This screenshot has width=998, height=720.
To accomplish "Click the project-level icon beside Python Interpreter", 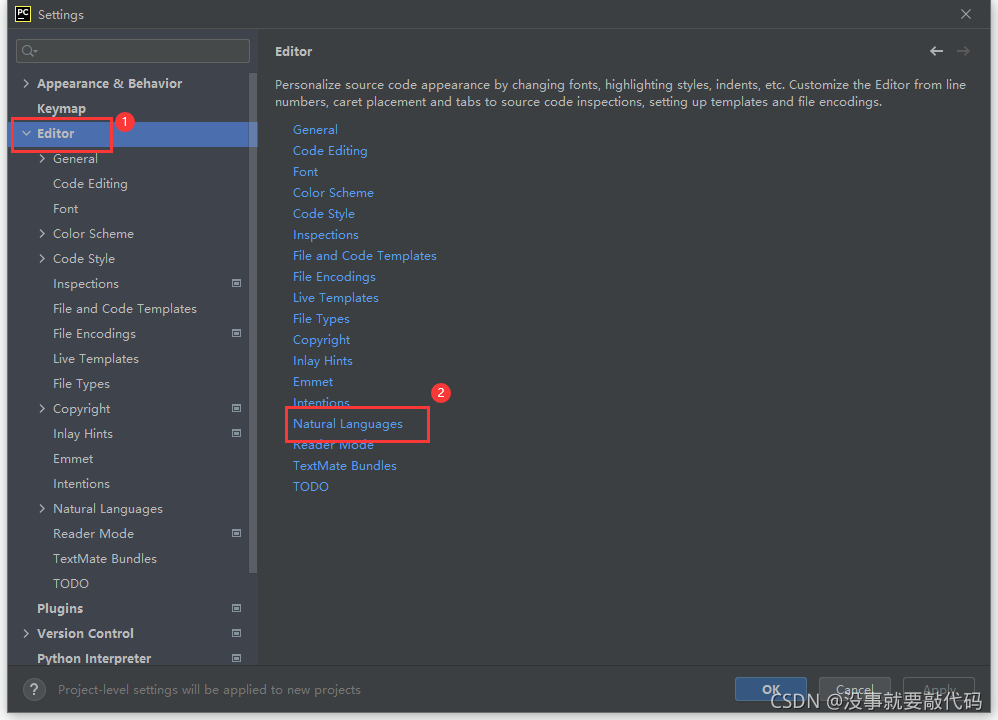I will click(x=236, y=658).
